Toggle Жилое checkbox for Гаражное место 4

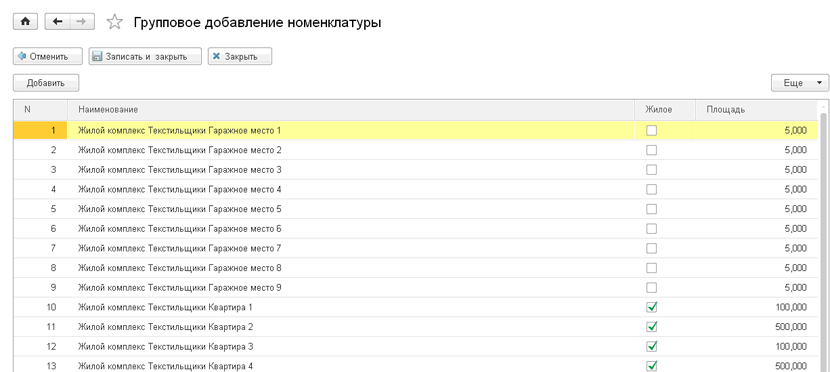tap(652, 189)
